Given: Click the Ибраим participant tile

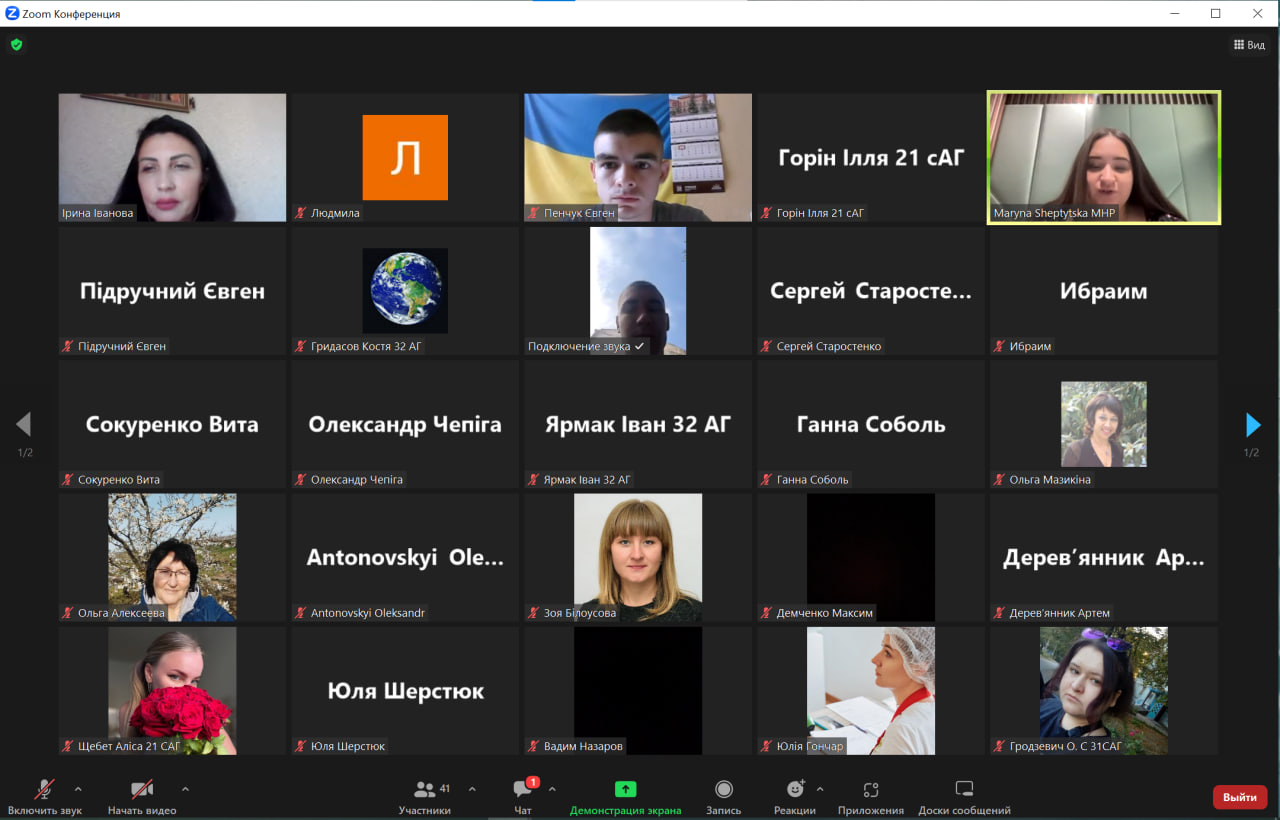Looking at the screenshot, I should pos(1104,291).
